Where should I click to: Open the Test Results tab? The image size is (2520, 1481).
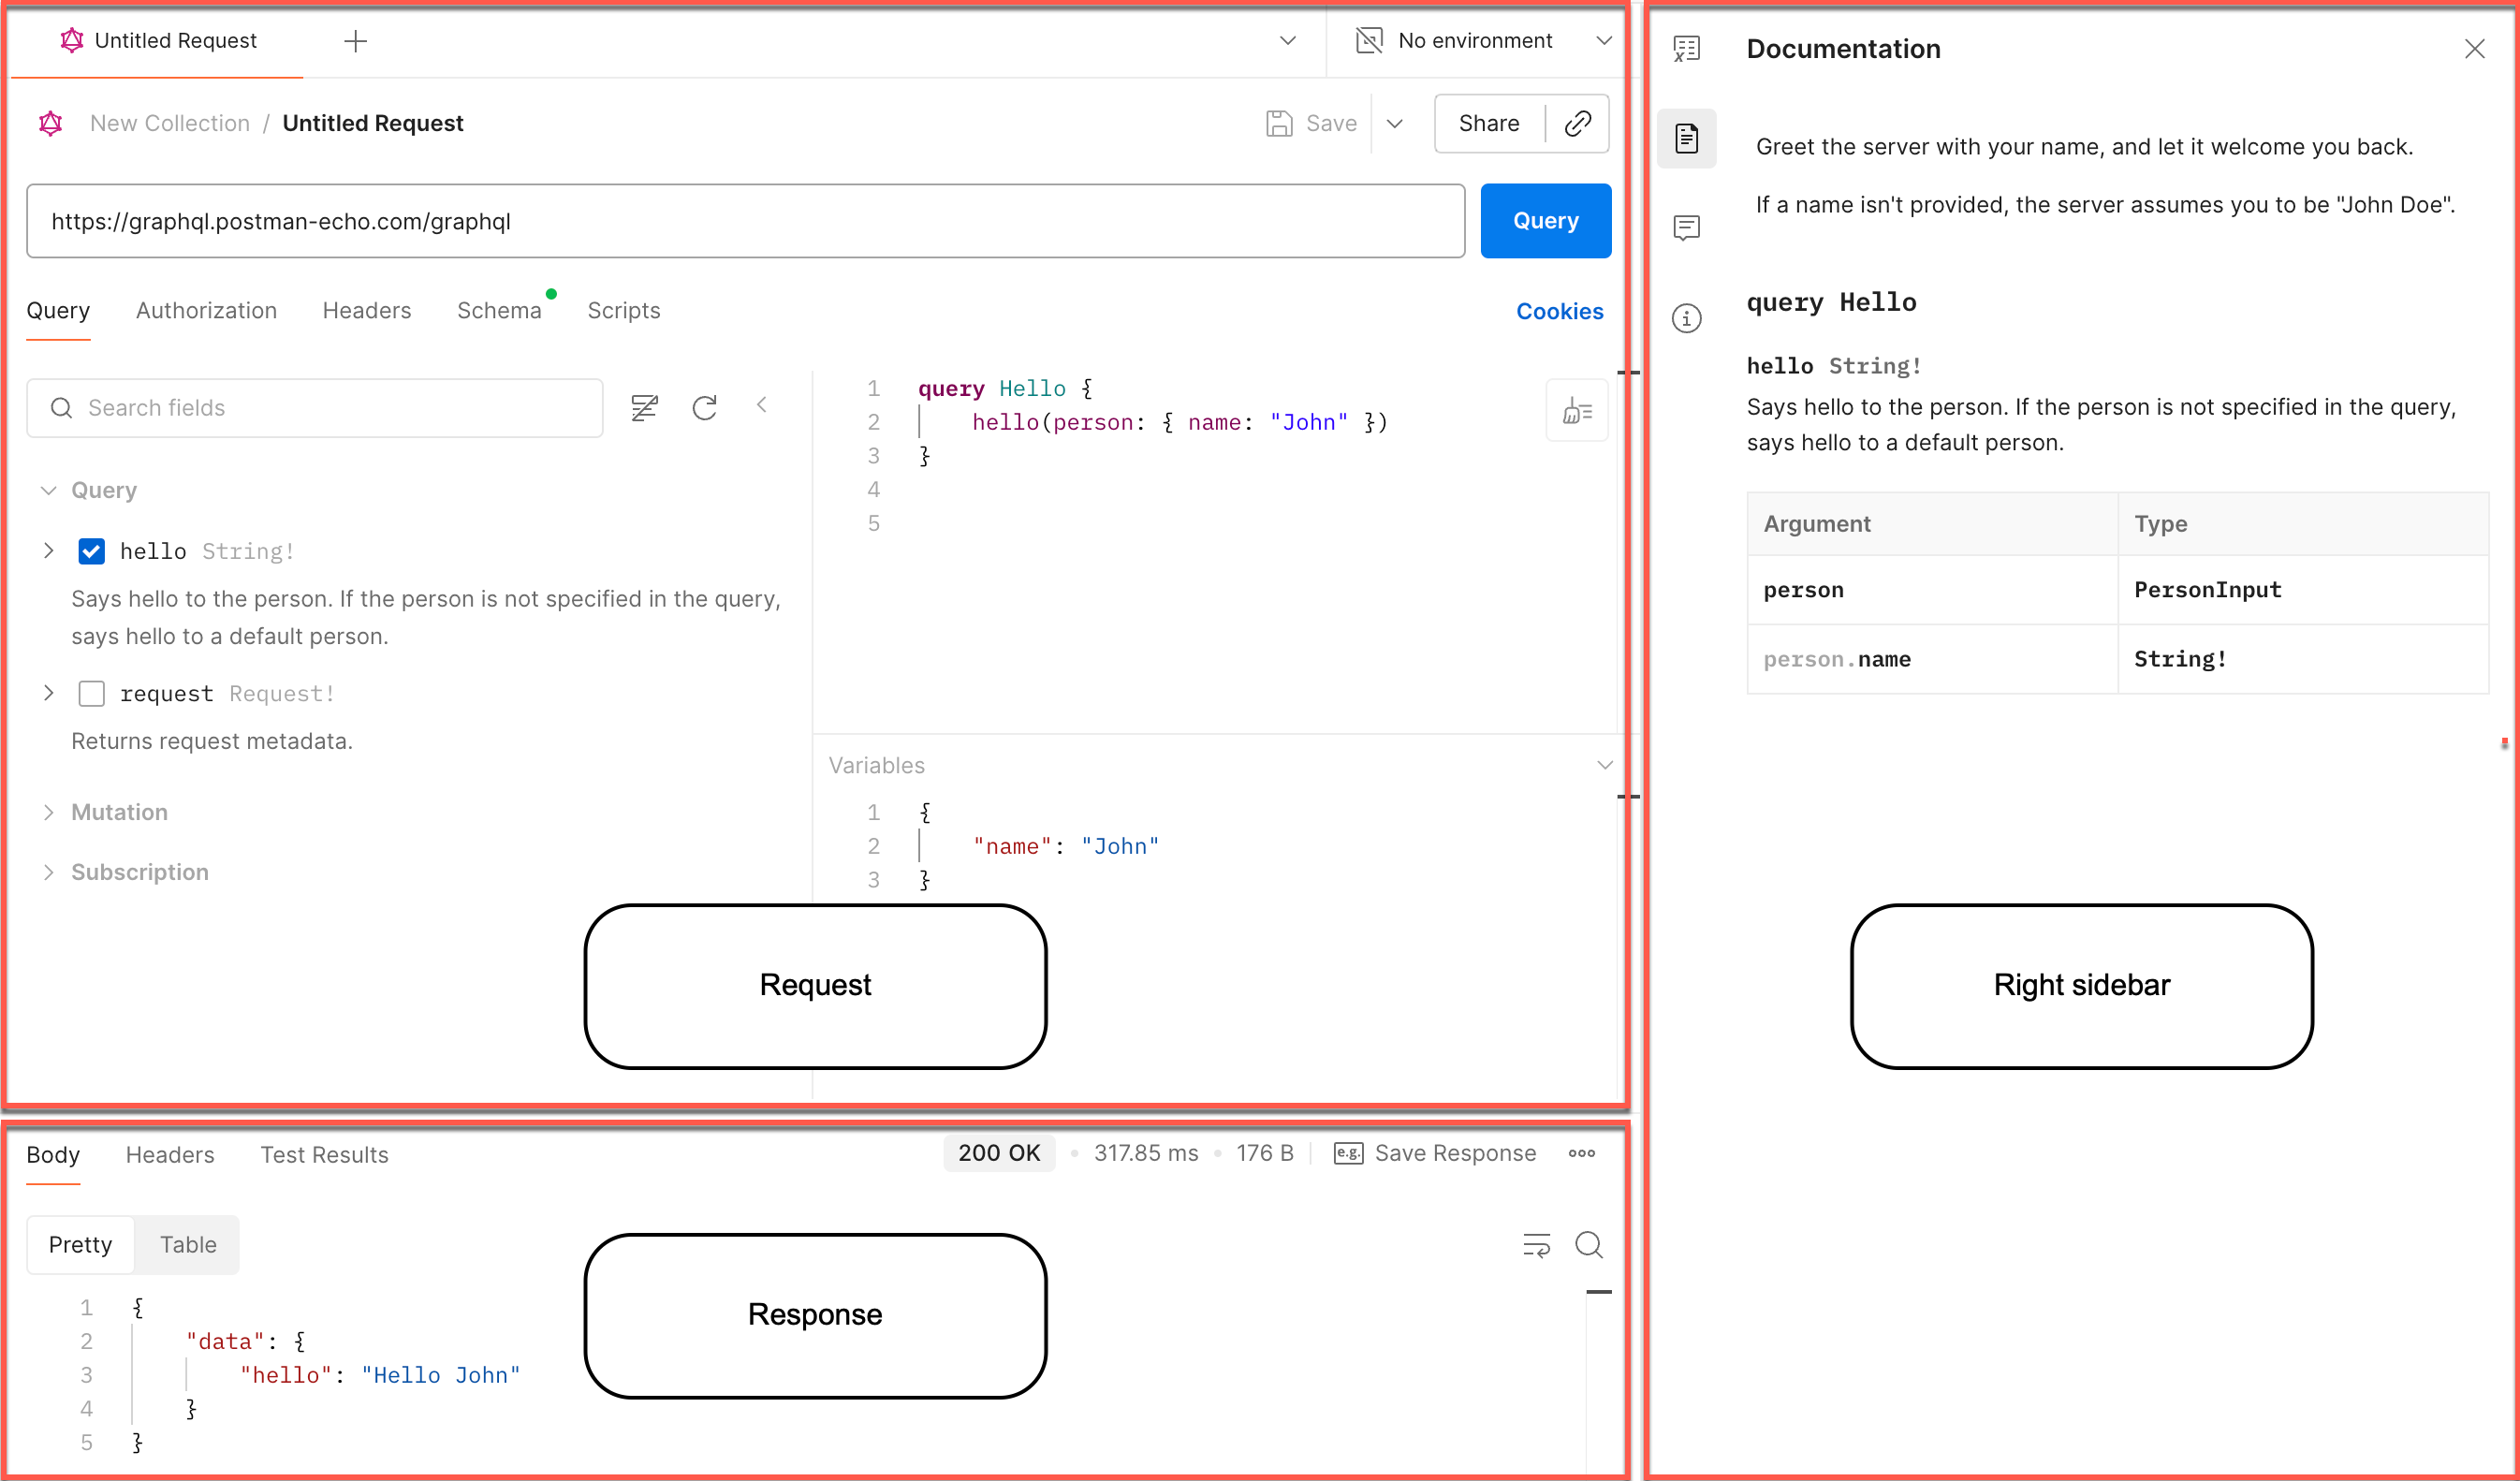tap(324, 1154)
